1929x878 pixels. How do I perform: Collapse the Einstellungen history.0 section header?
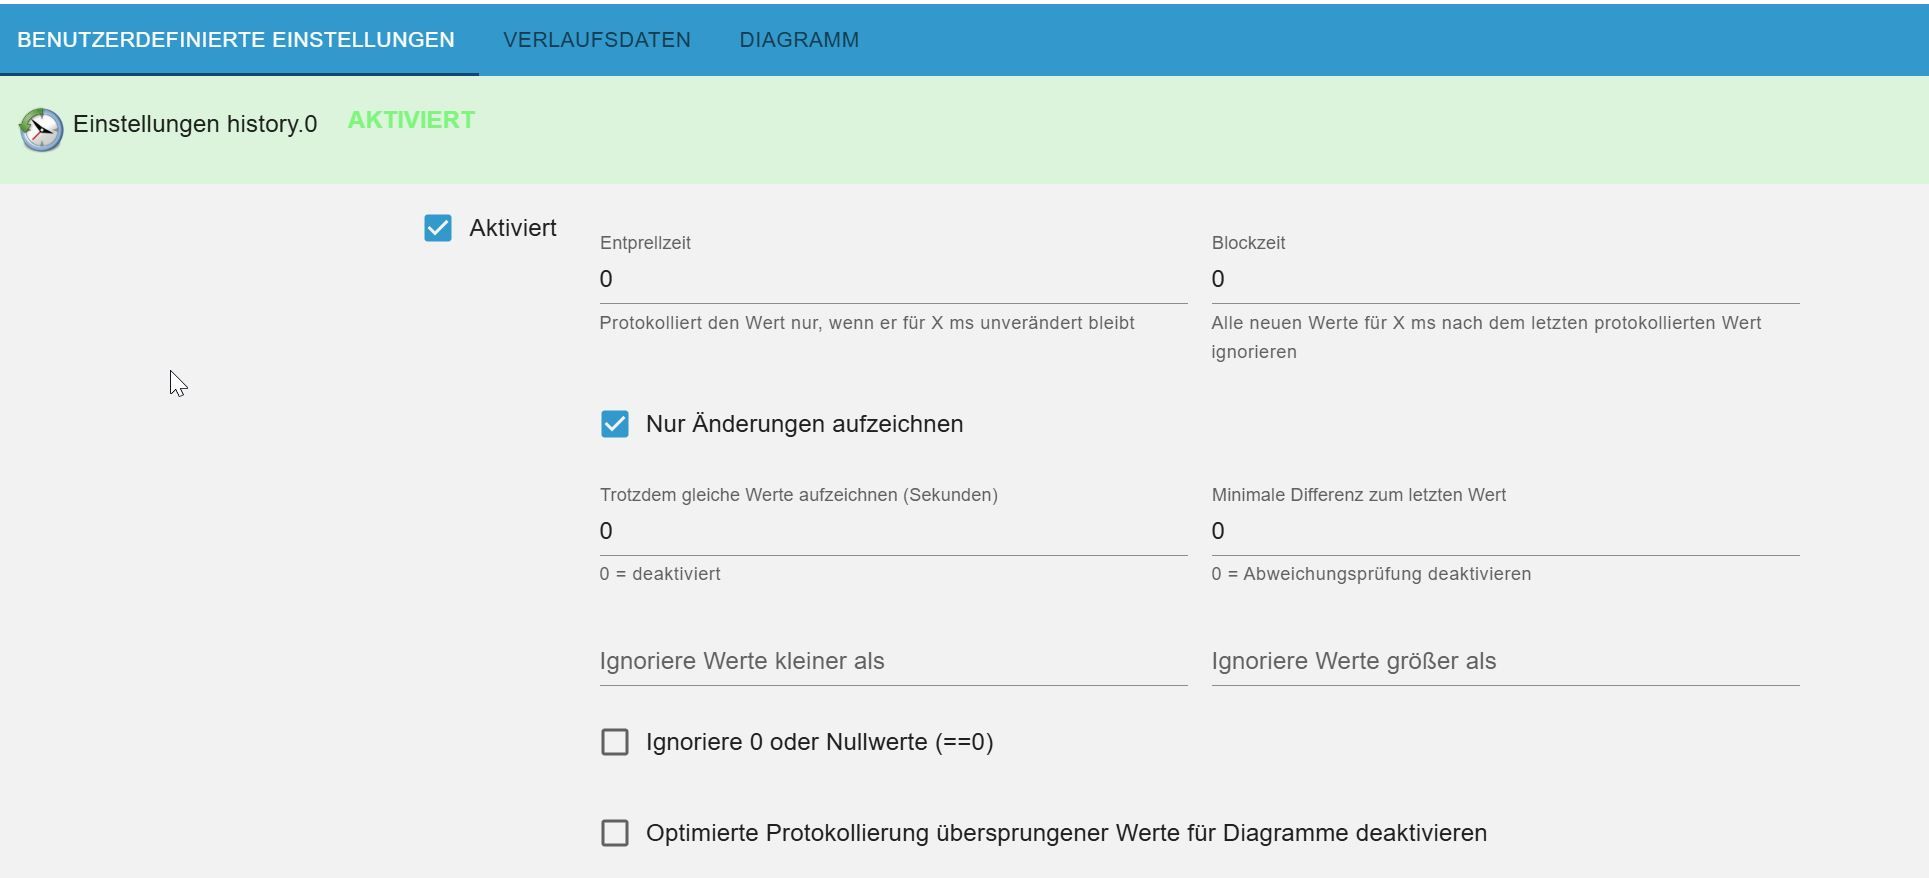(195, 125)
